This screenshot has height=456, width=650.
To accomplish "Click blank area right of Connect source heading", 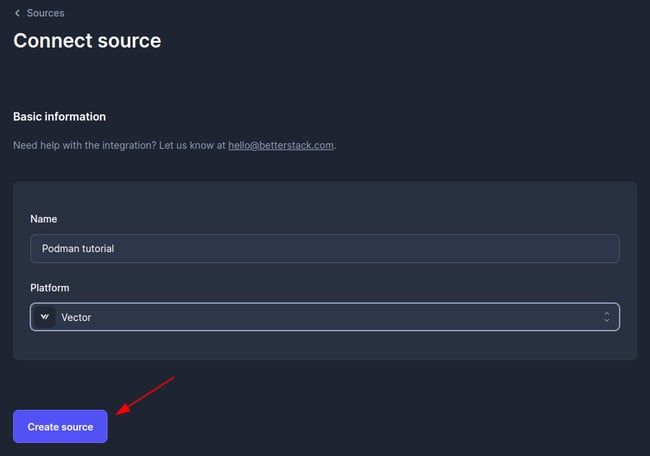I will click(400, 41).
